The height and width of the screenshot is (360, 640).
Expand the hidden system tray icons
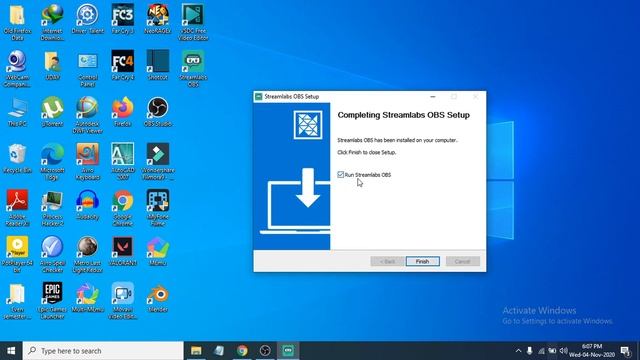(518, 351)
